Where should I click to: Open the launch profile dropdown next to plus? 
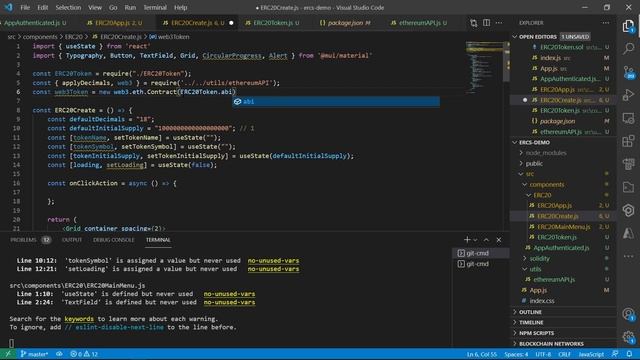click(475, 240)
